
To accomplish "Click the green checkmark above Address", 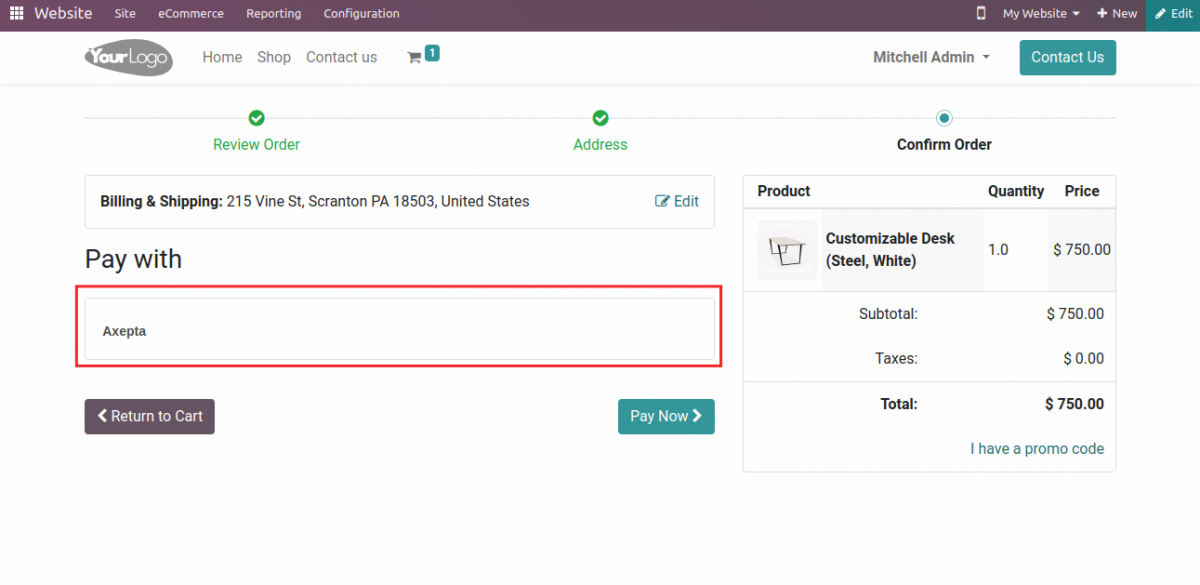I will 600,117.
